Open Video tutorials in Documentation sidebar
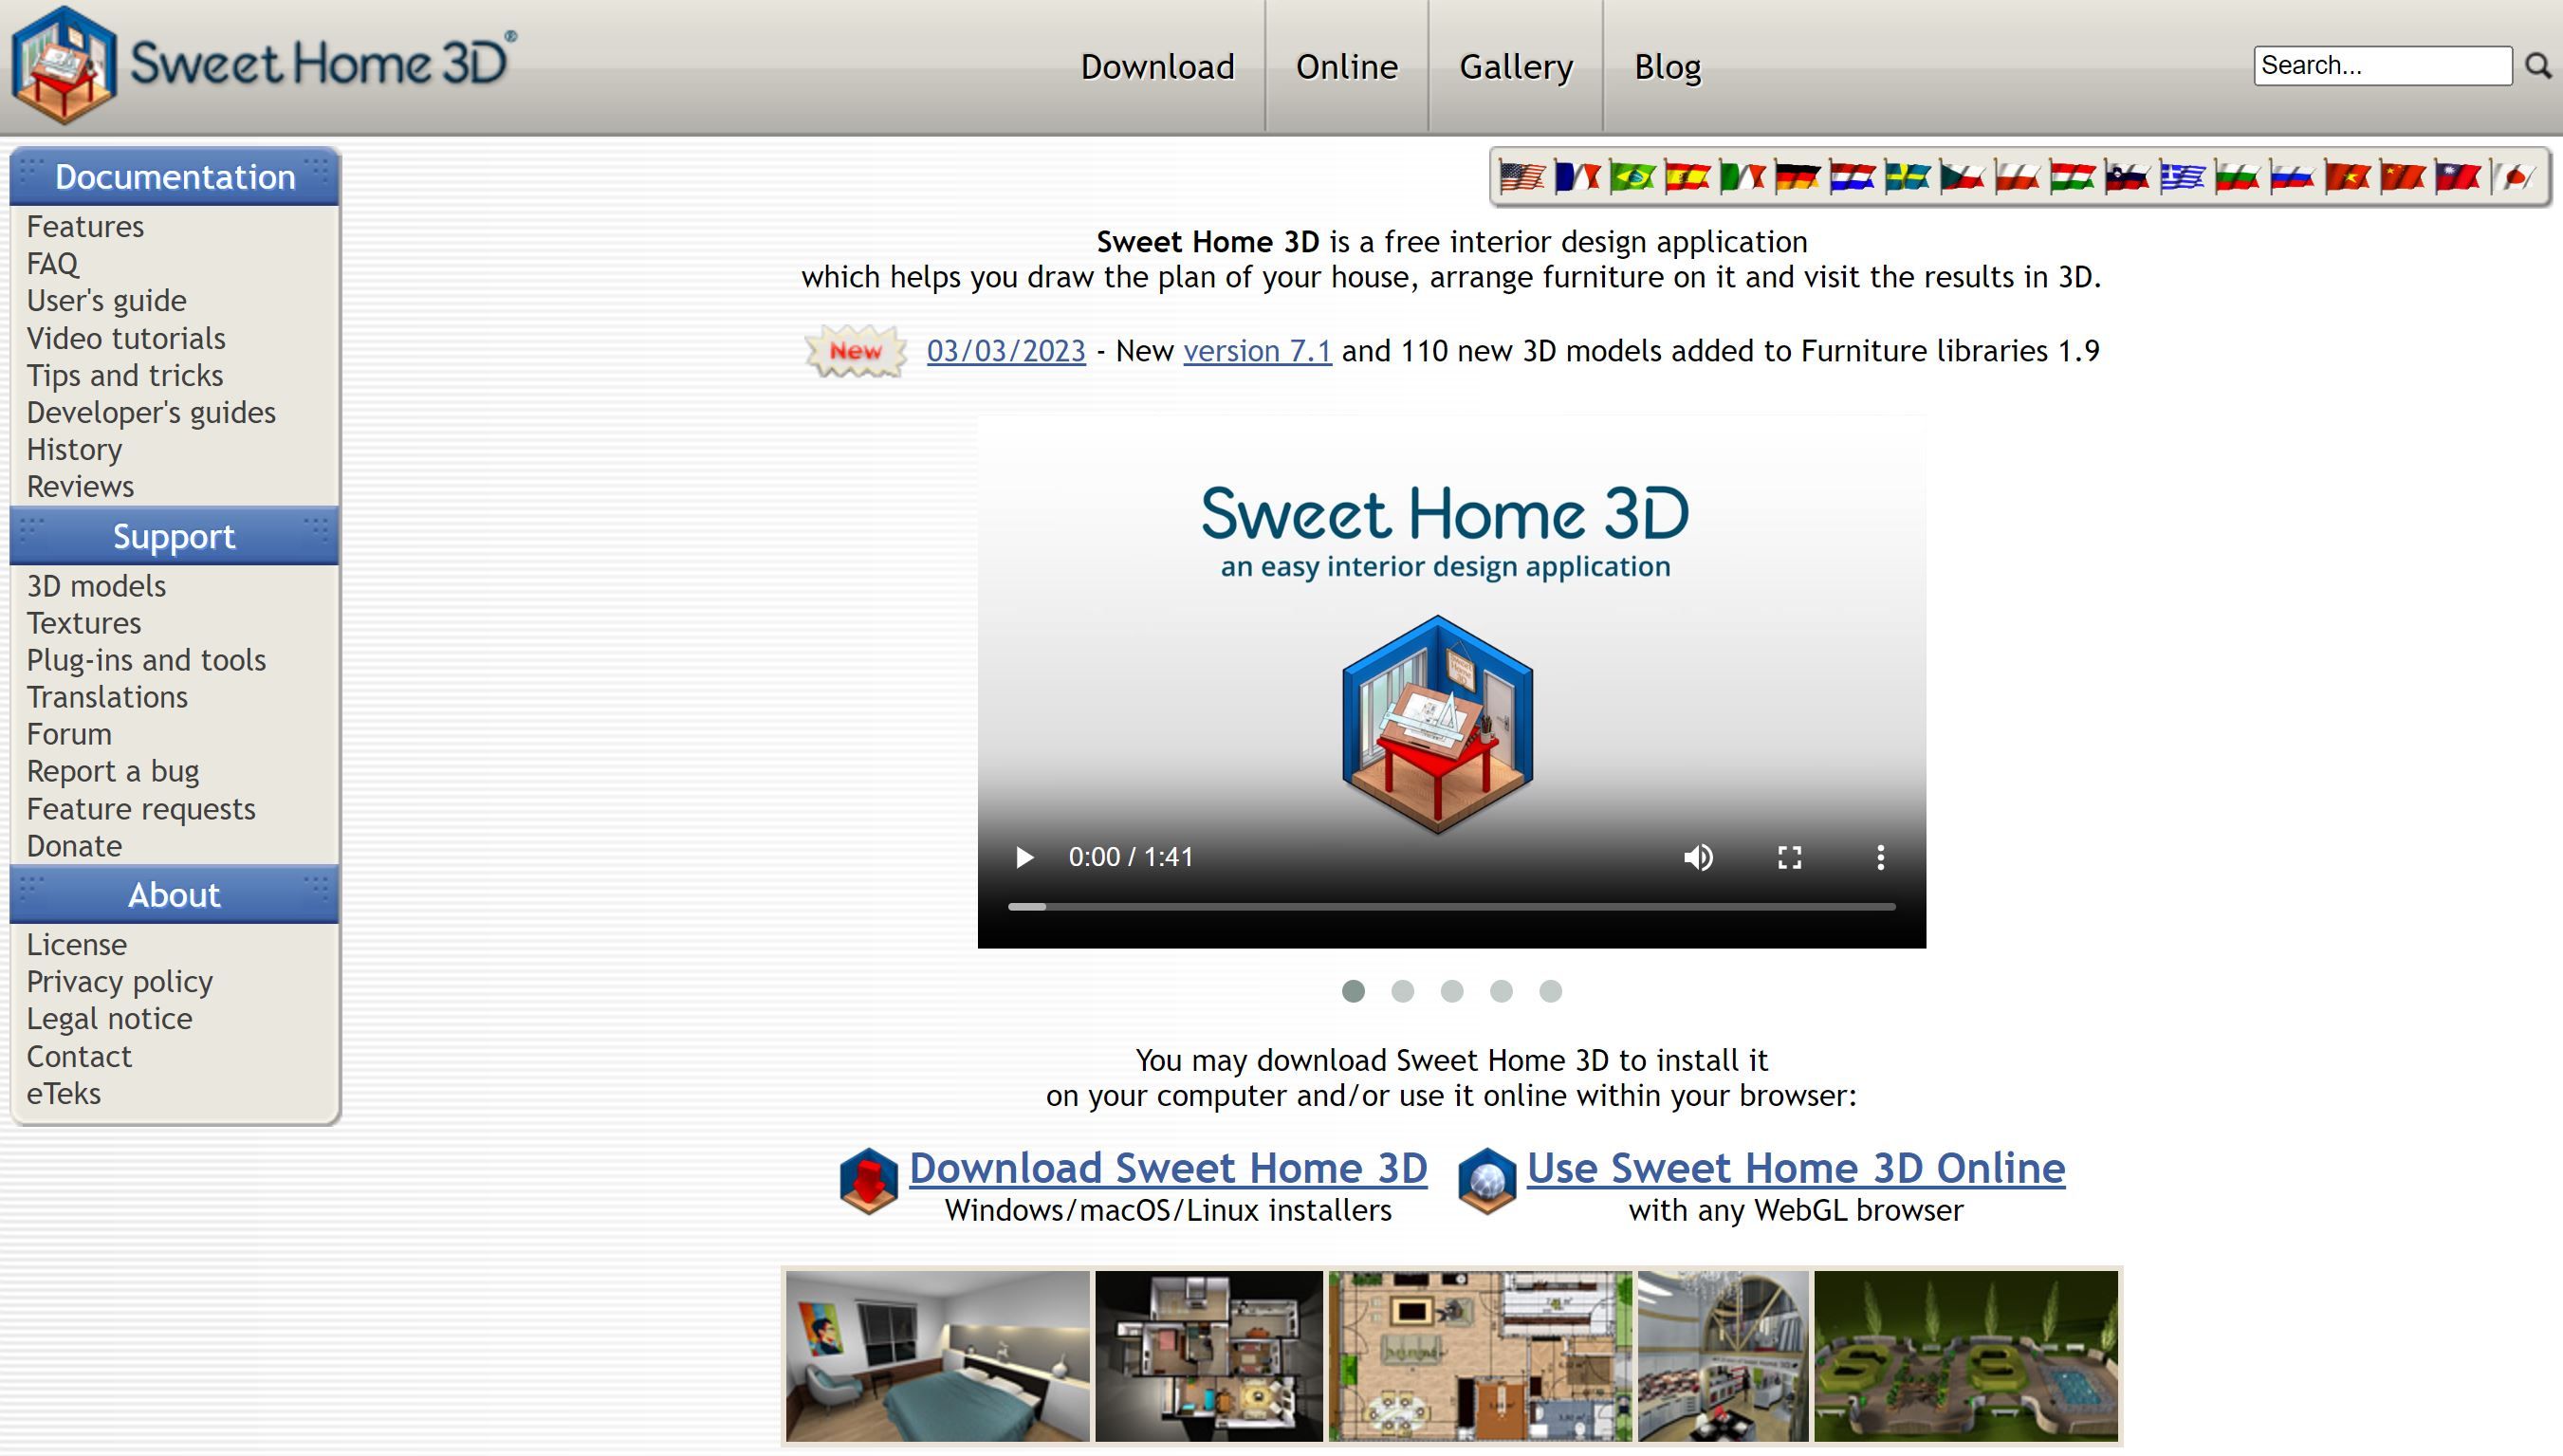 point(126,338)
